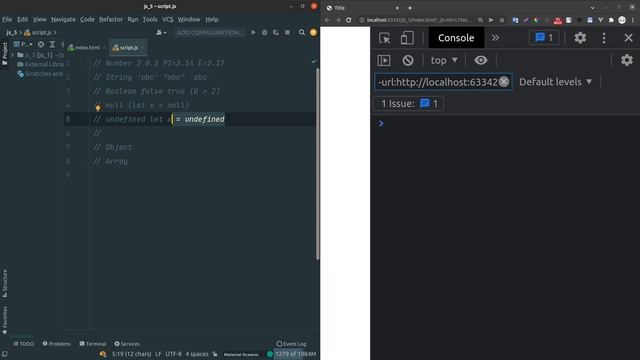Open the Services tool window

coord(127,344)
